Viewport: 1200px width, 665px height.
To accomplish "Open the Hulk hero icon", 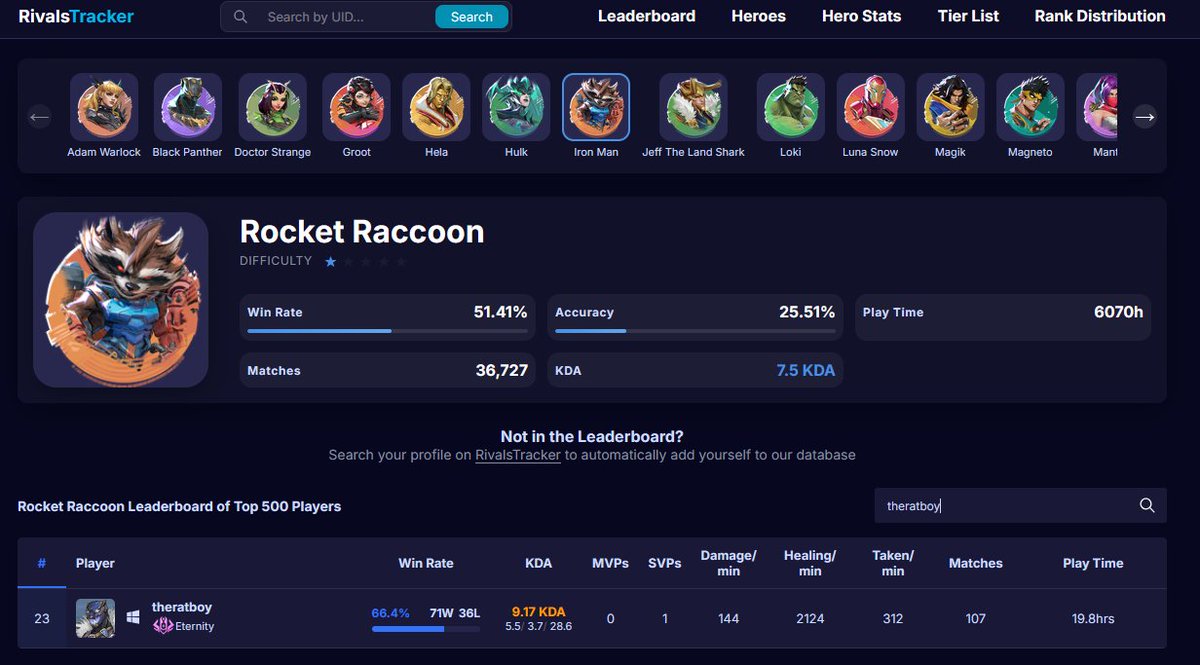I will pyautogui.click(x=516, y=107).
